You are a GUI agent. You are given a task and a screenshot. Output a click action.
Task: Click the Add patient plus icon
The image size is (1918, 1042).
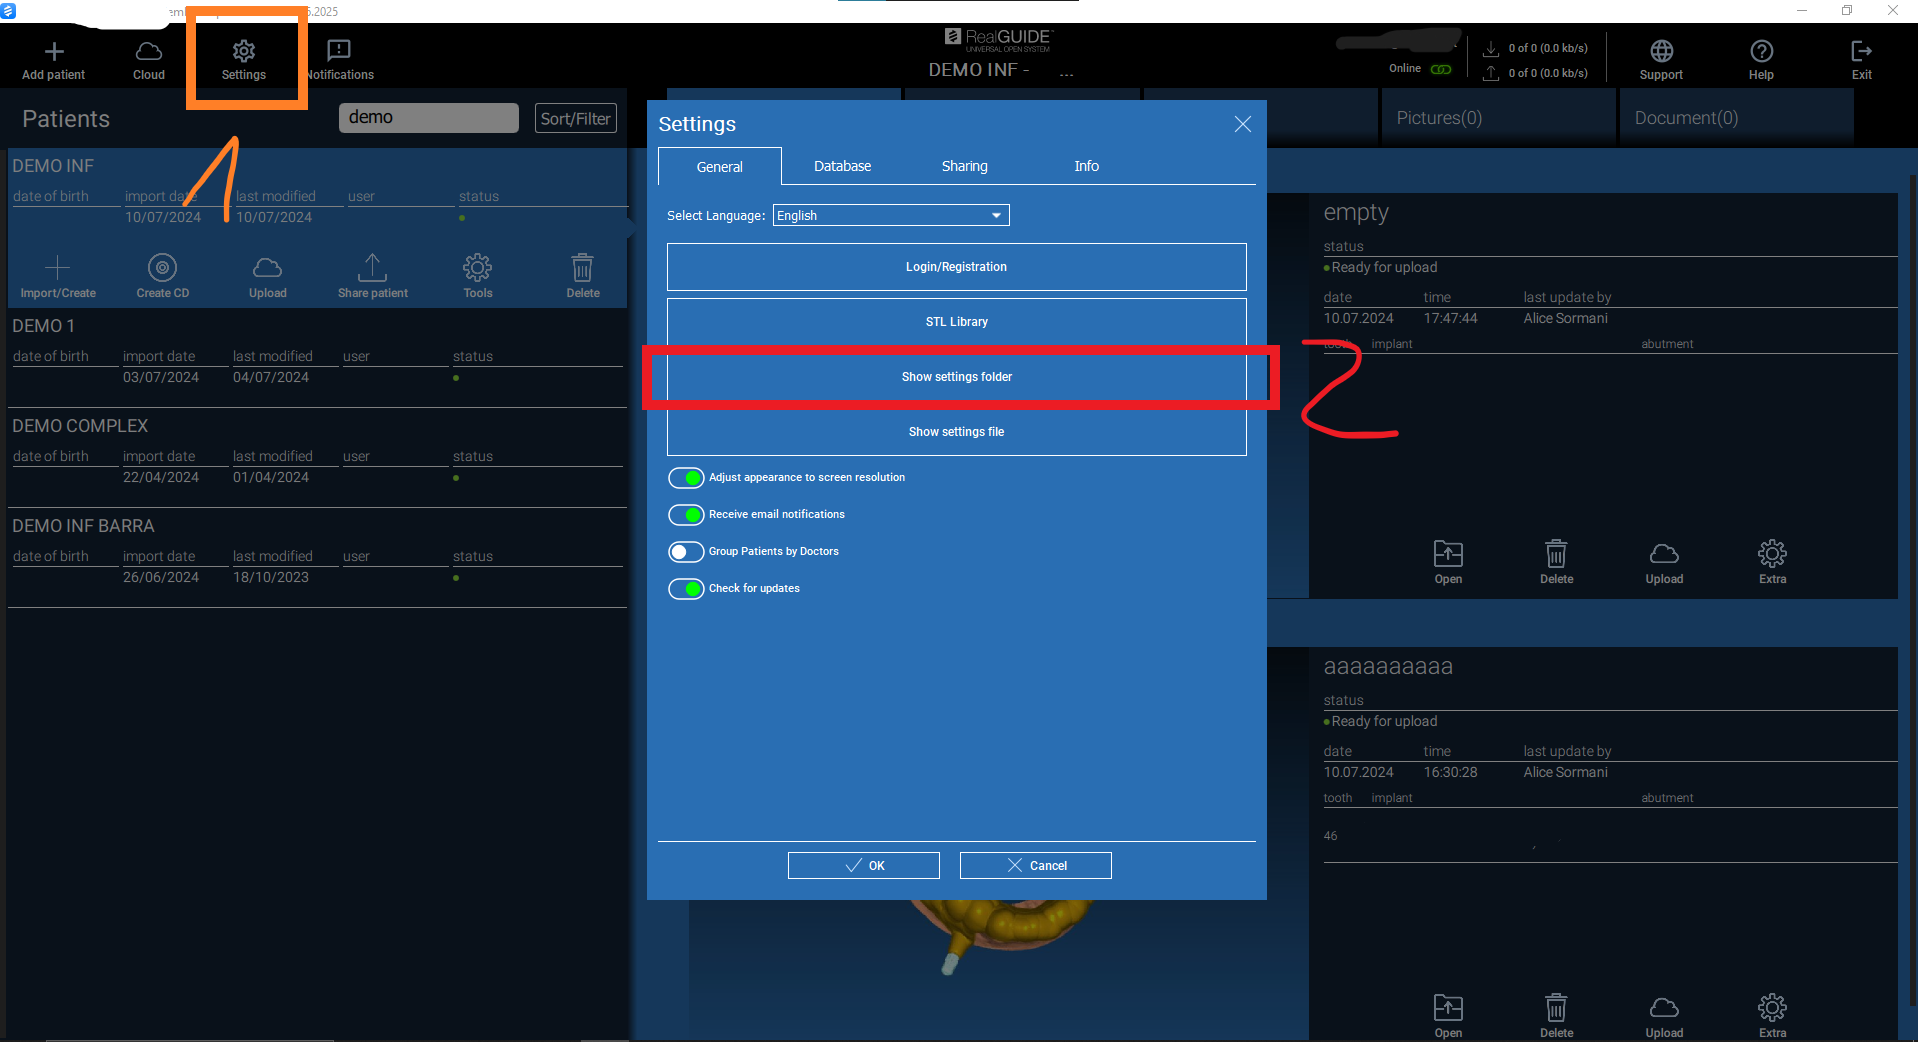point(54,52)
